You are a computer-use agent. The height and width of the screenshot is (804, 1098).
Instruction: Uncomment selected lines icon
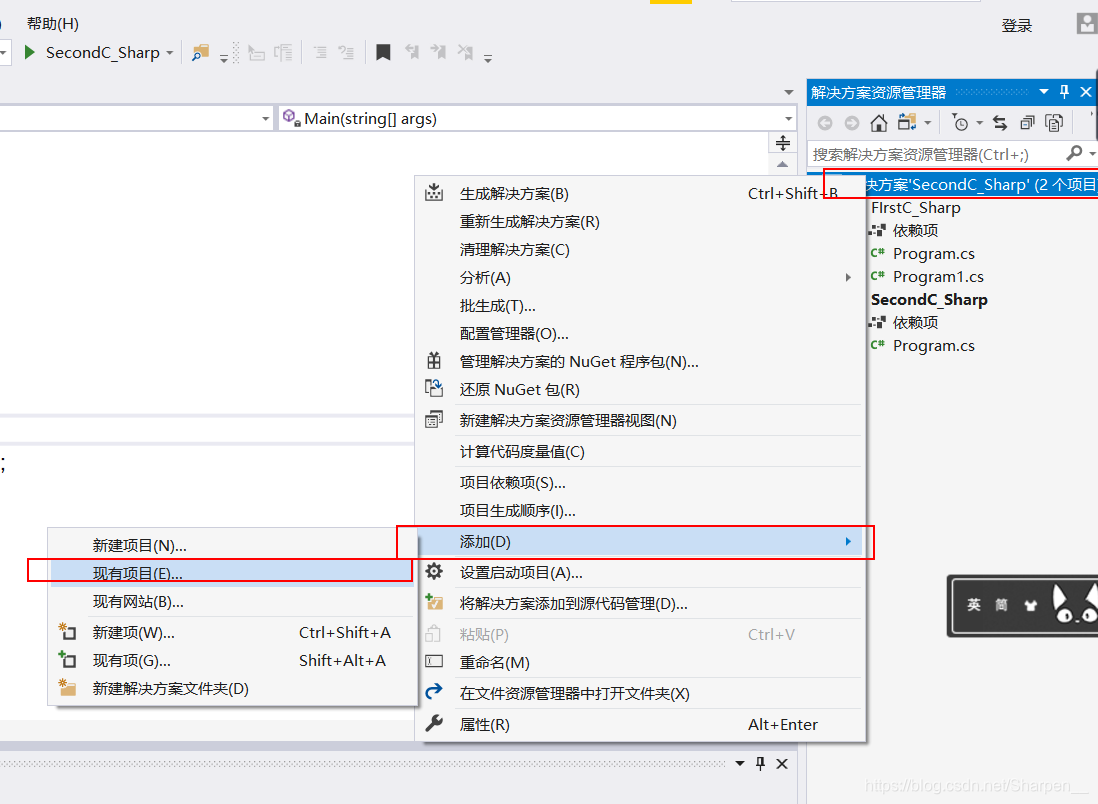point(346,53)
